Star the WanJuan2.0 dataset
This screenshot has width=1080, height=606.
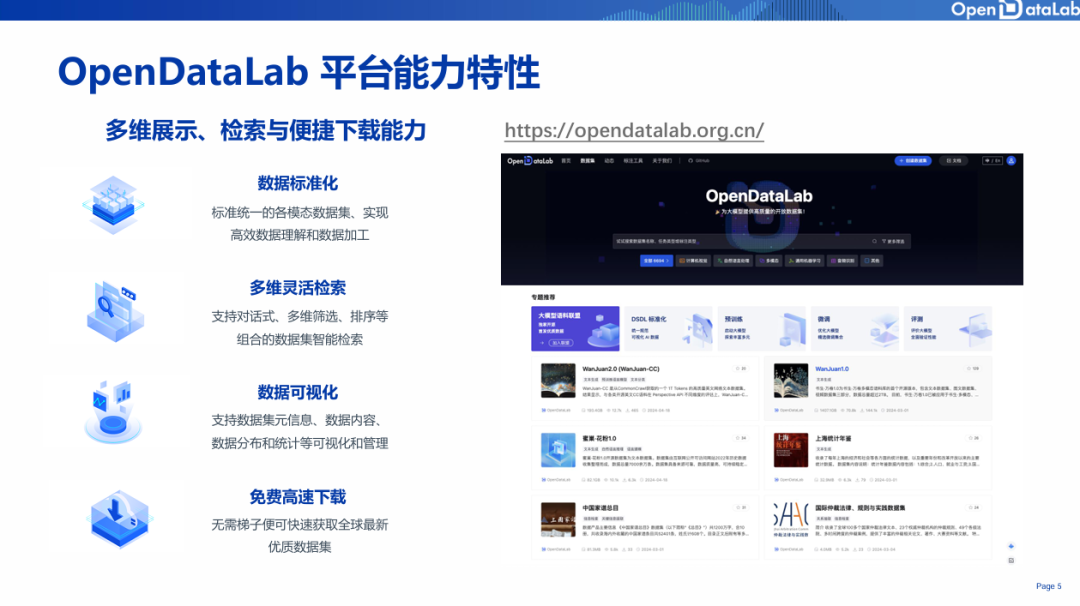tap(740, 369)
